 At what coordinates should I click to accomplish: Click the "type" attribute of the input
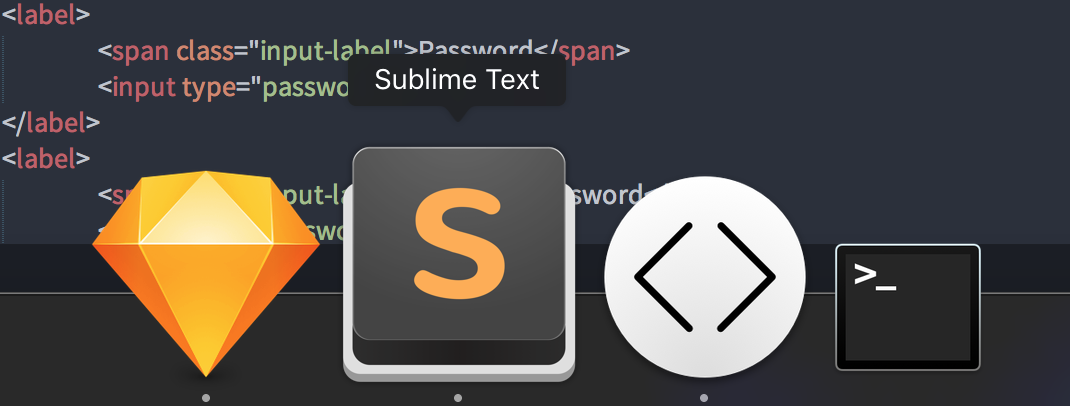[x=208, y=87]
